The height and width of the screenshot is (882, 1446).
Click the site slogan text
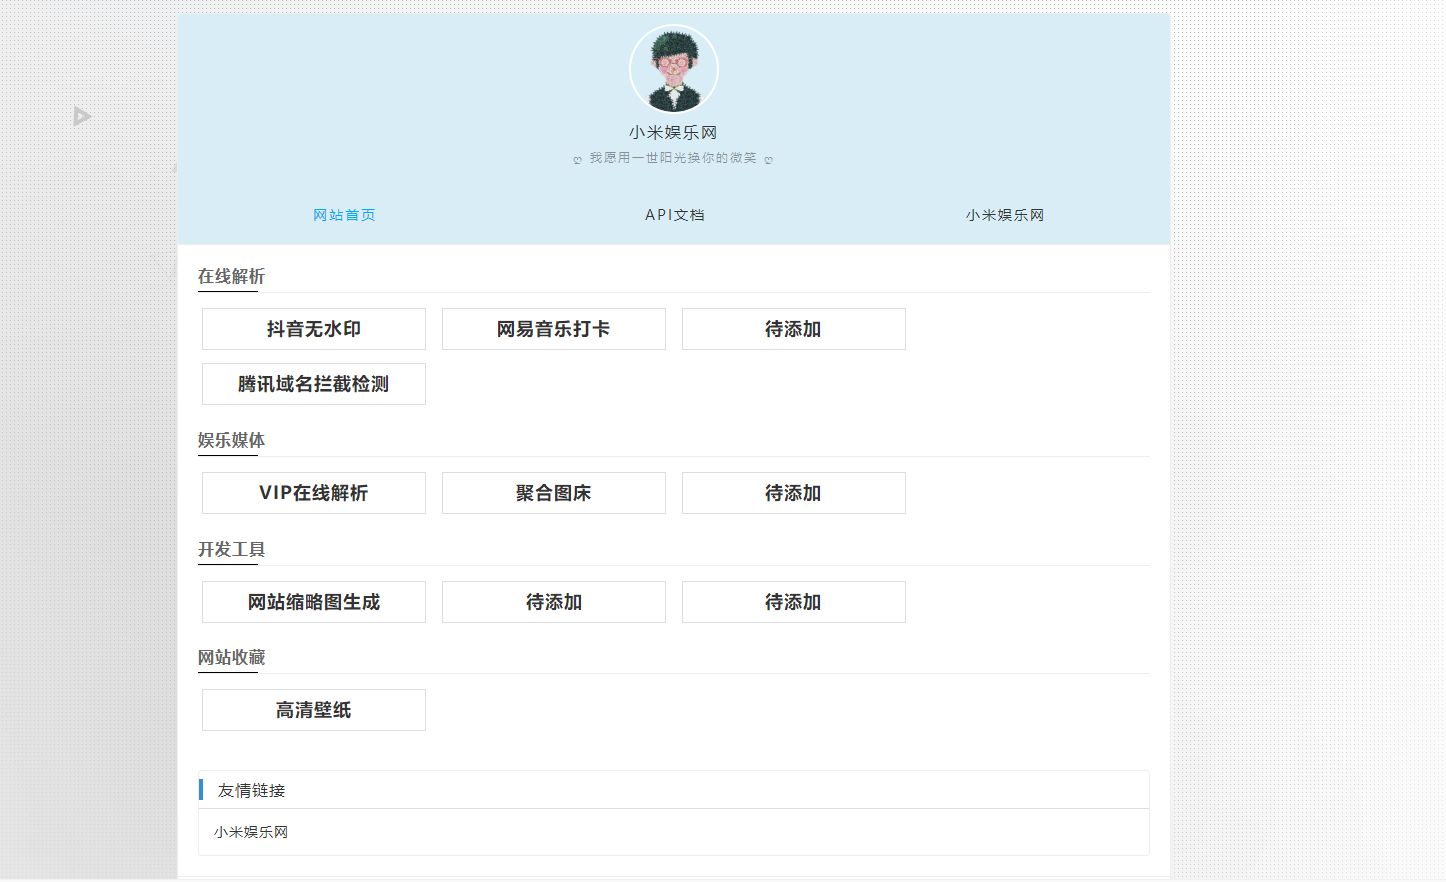673,157
